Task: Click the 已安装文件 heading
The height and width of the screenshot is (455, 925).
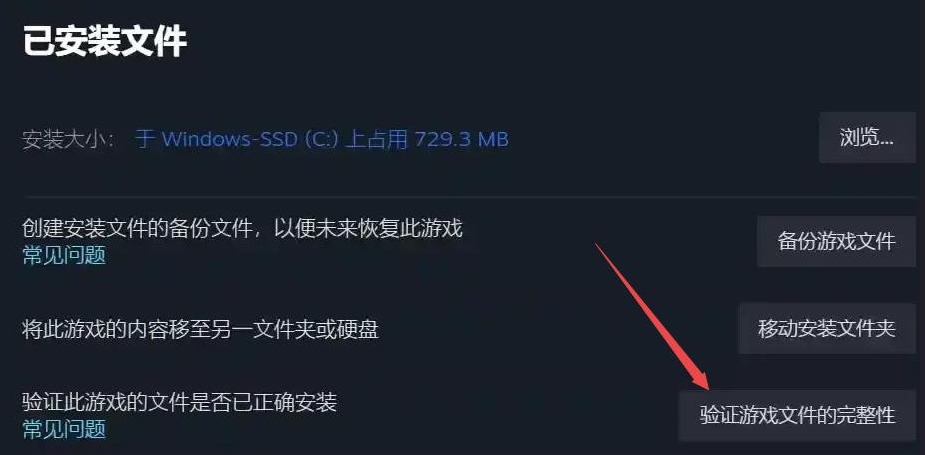Action: pyautogui.click(x=105, y=41)
